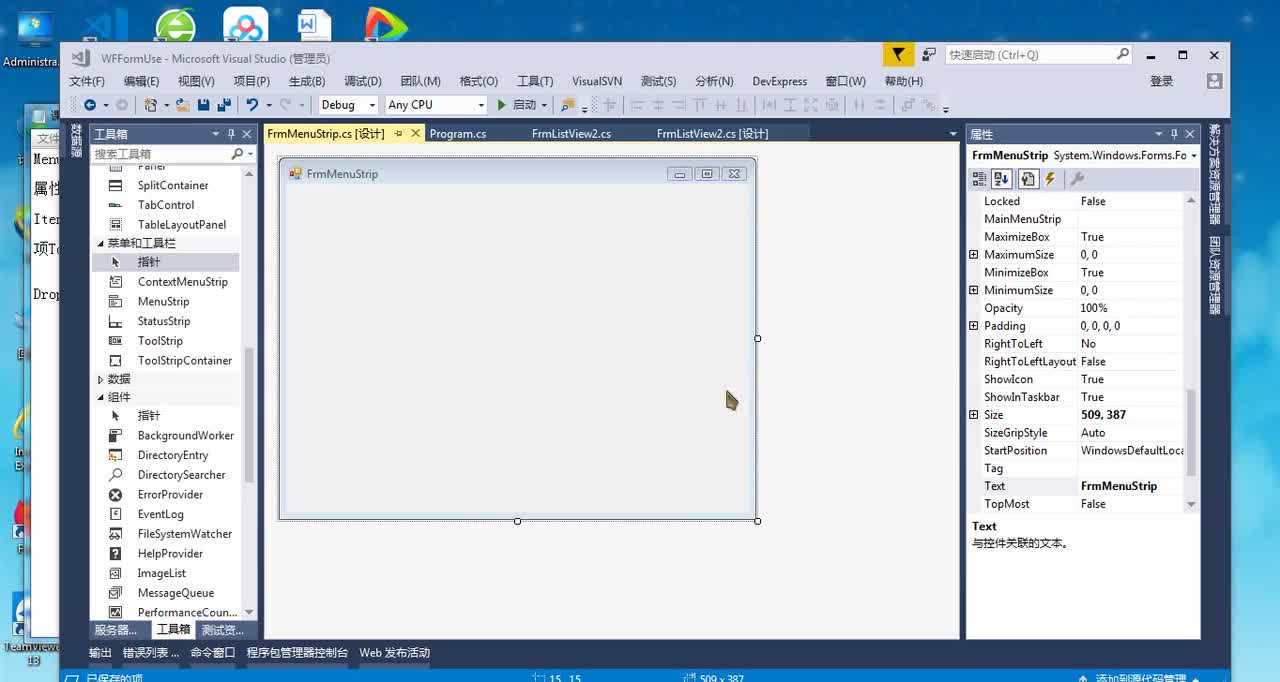Viewport: 1280px width, 682px height.
Task: Open the document tabs overflow dropdown
Action: point(953,134)
